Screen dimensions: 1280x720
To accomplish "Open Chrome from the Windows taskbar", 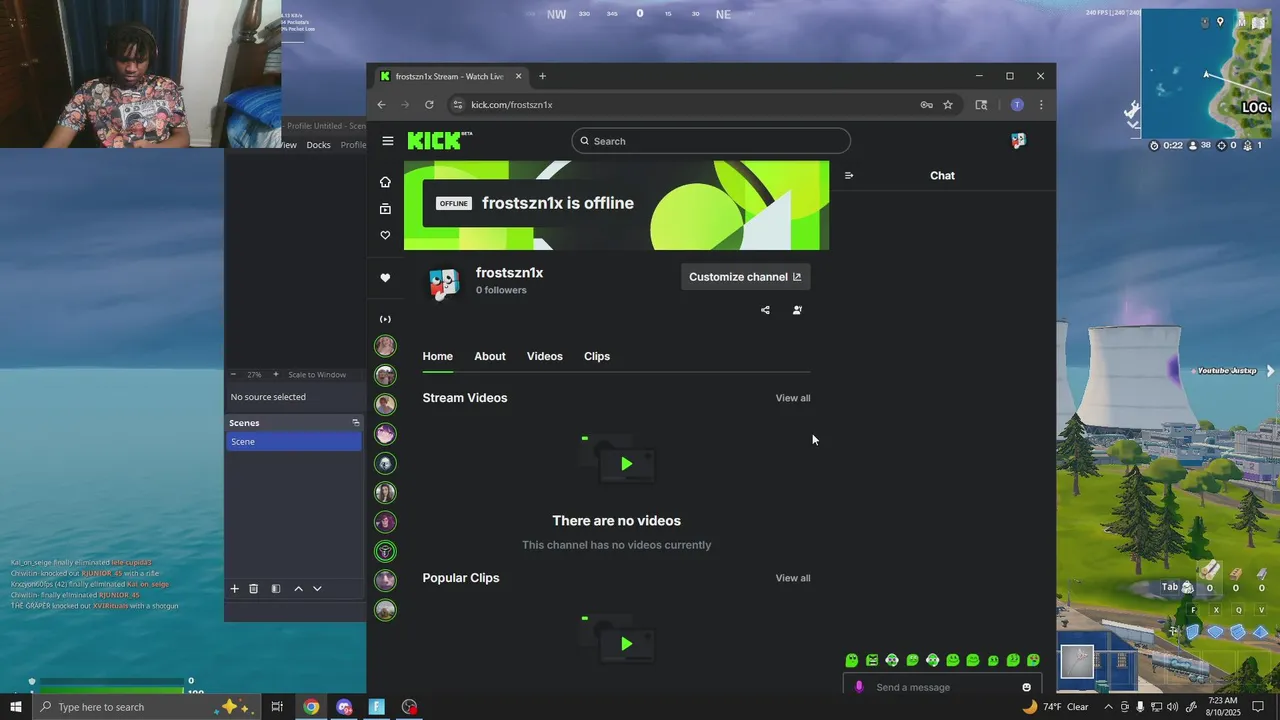I will click(x=311, y=707).
